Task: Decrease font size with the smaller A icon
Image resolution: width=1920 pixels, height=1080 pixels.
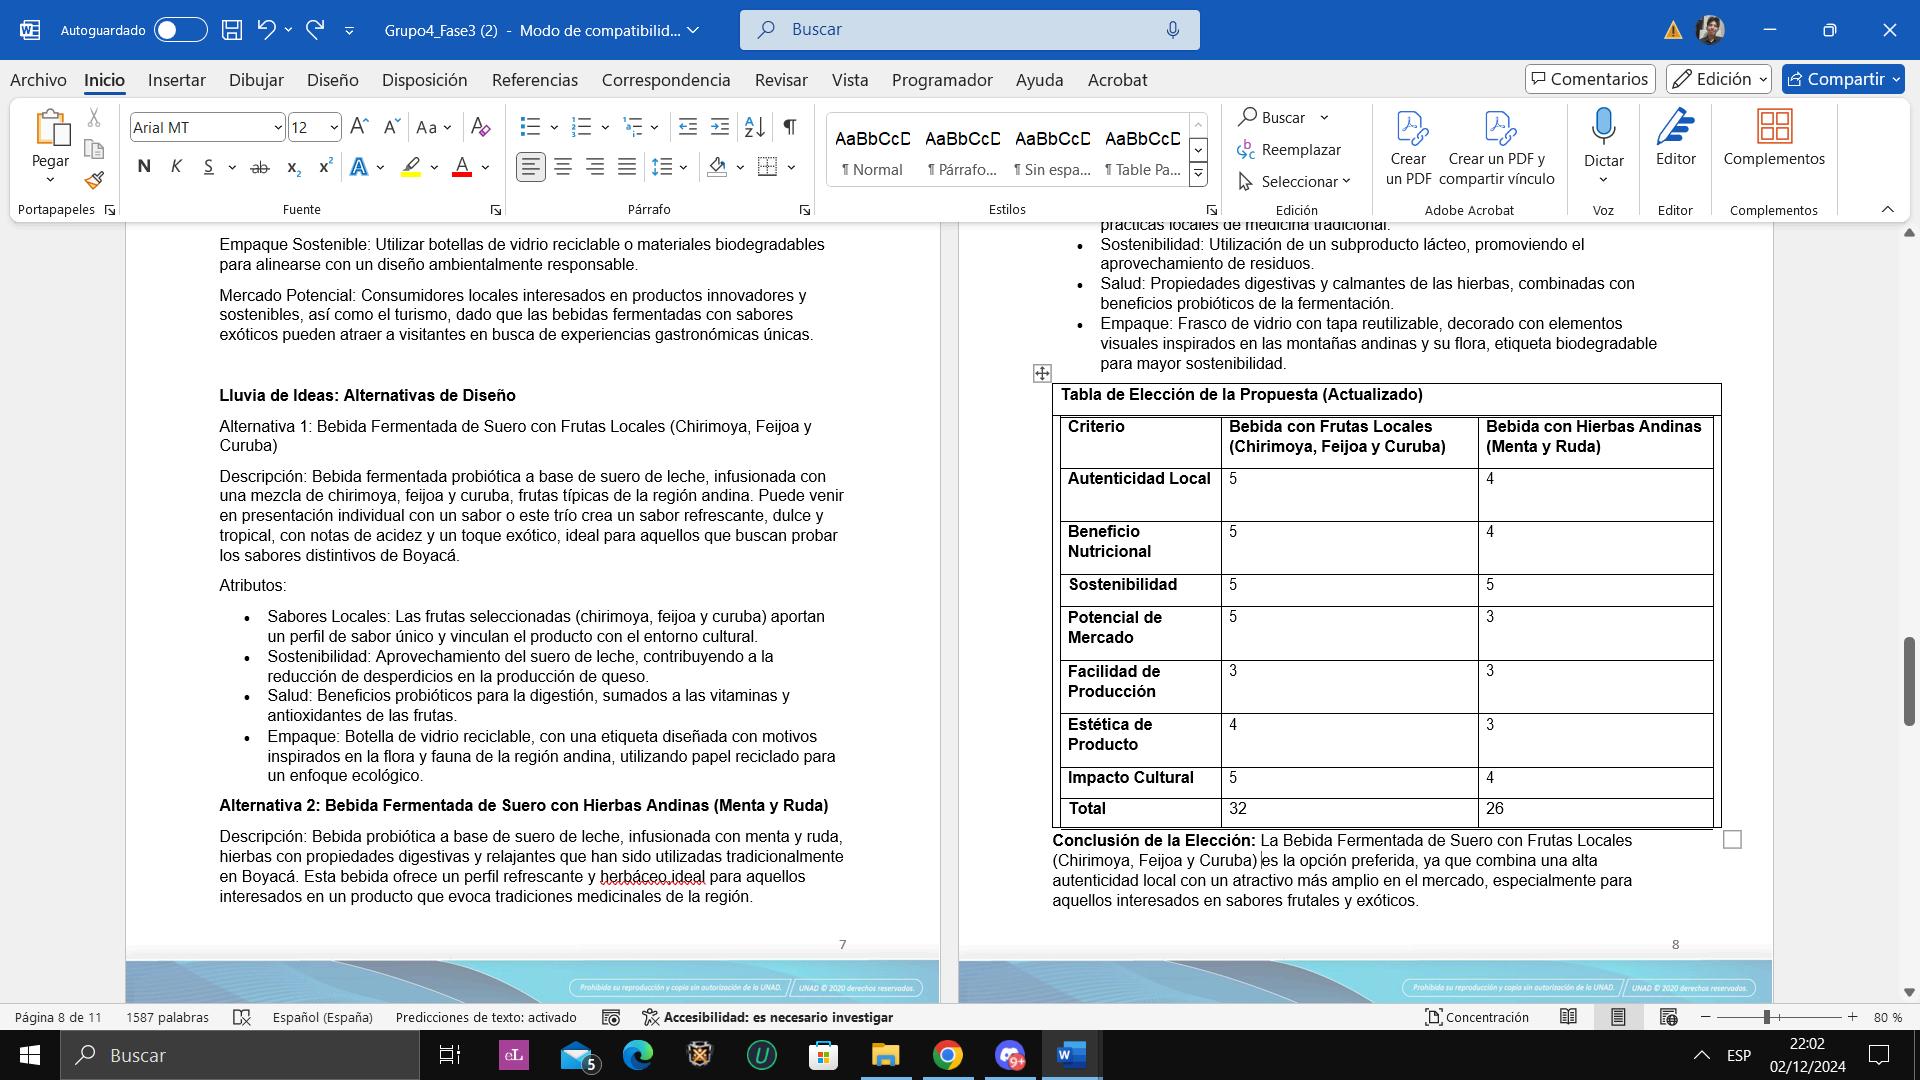Action: [392, 127]
